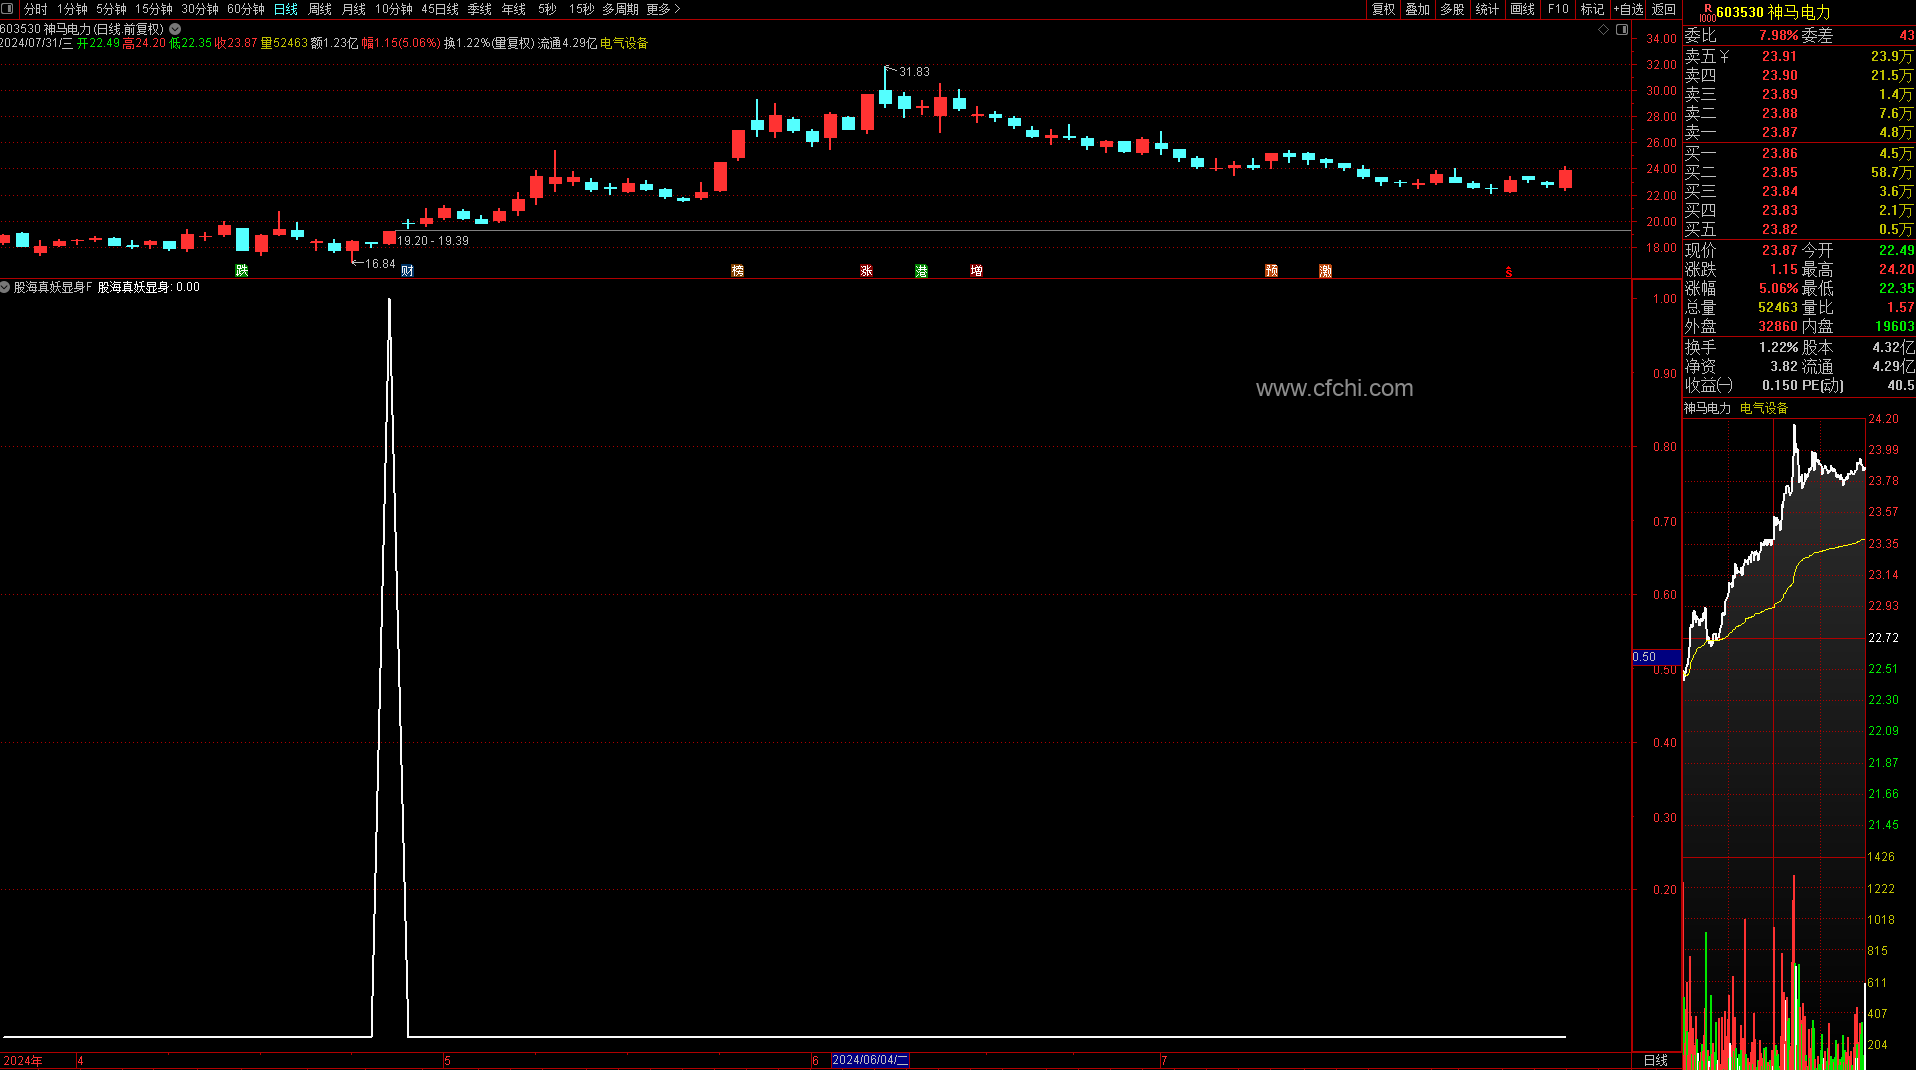Switch to the 周线 period
Image resolution: width=1916 pixels, height=1070 pixels.
(320, 9)
